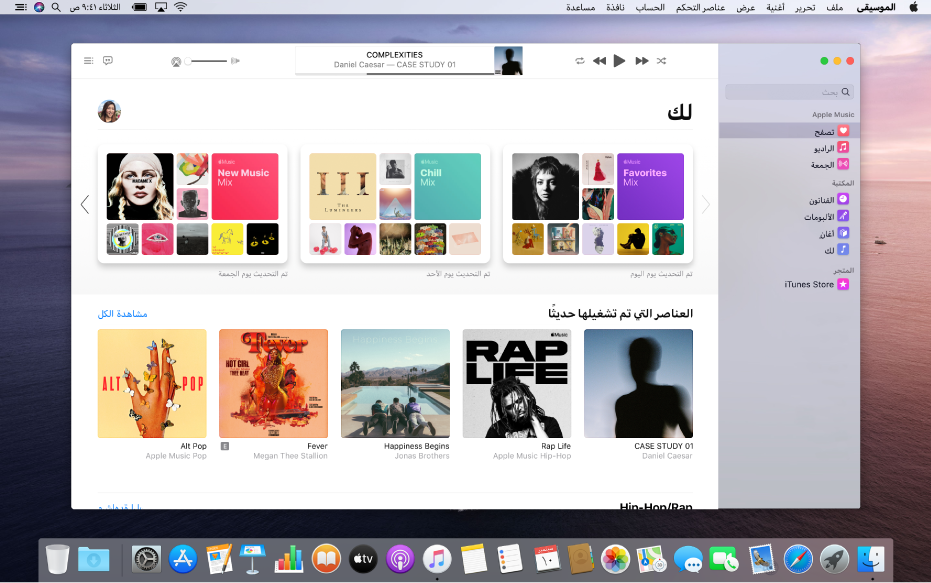
Task: Open the Up Next queue list icon
Action: (x=88, y=60)
